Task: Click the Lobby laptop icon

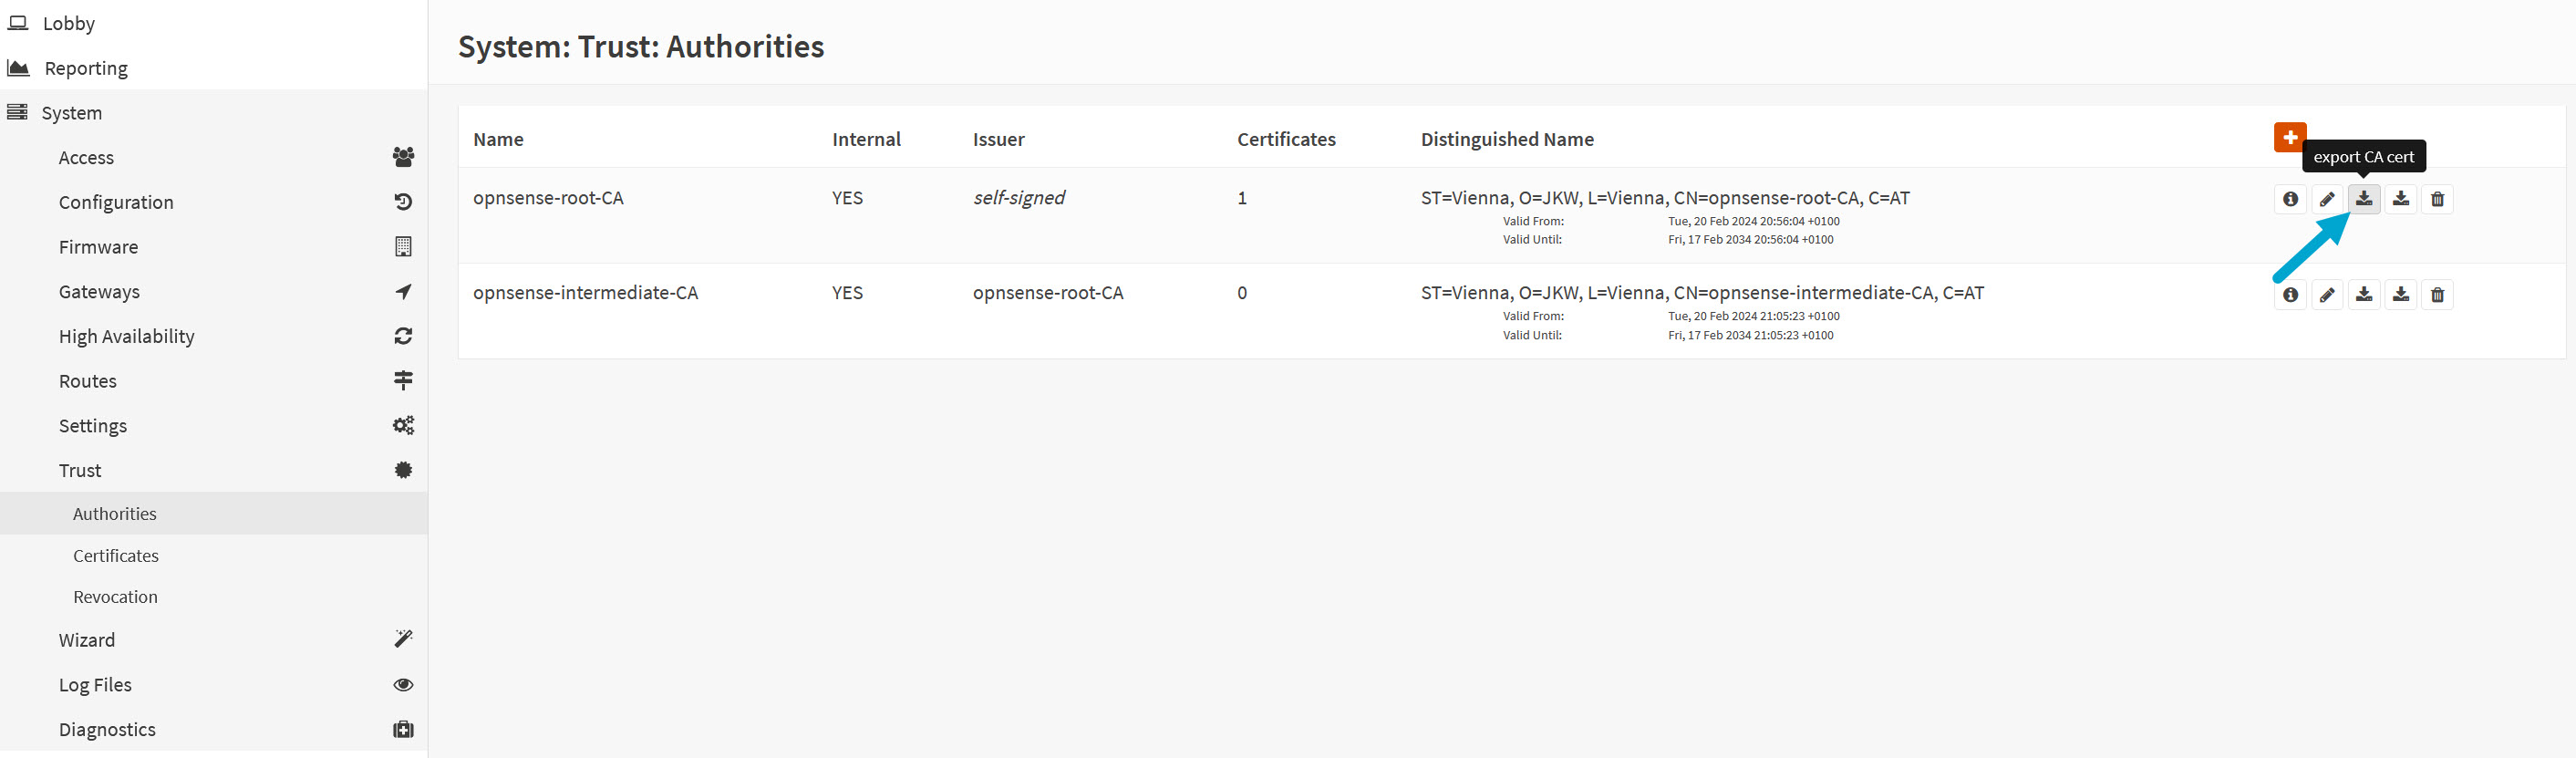Action: click(18, 22)
